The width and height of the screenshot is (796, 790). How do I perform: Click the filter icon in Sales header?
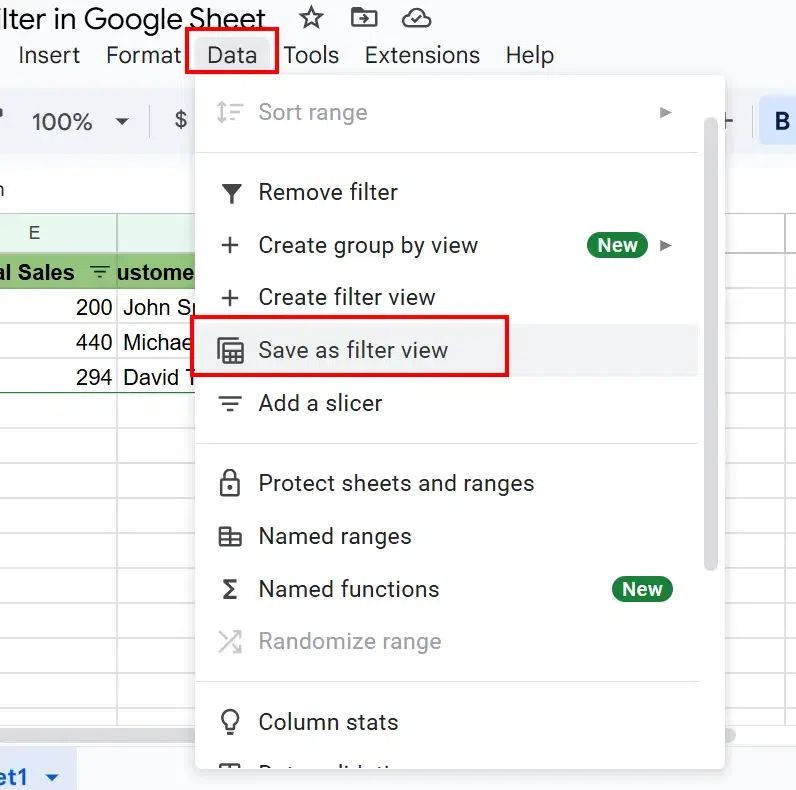click(99, 272)
